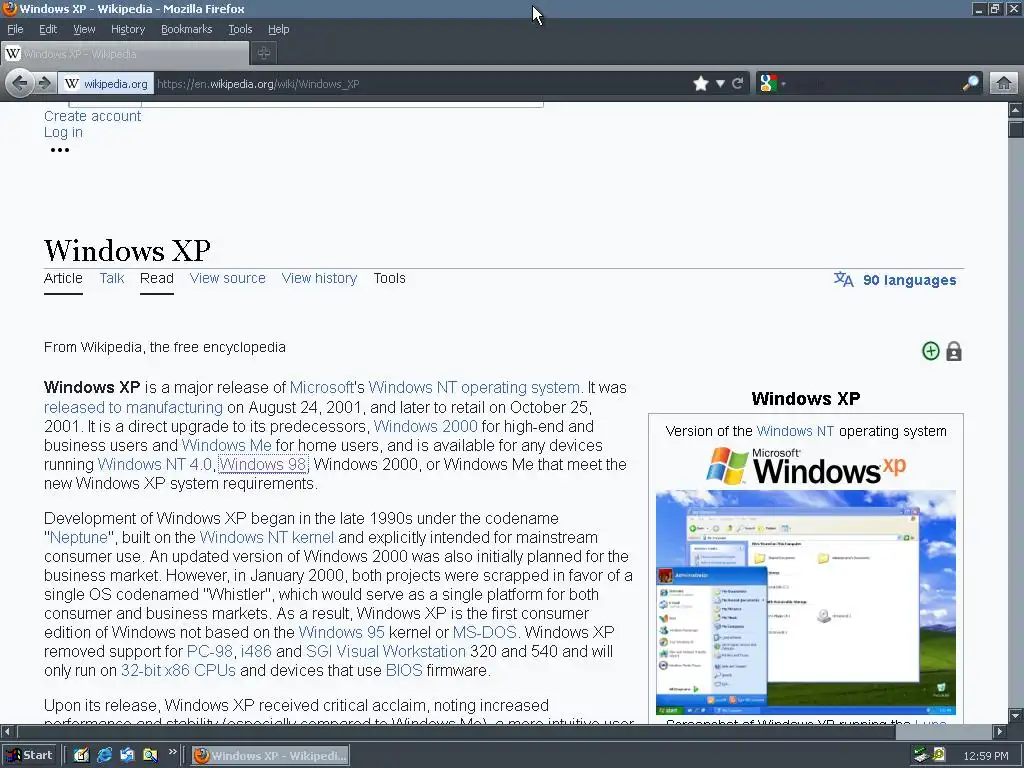This screenshot has height=768, width=1024.
Task: Follow the Microsoft link in first paragraph
Action: [321, 387]
